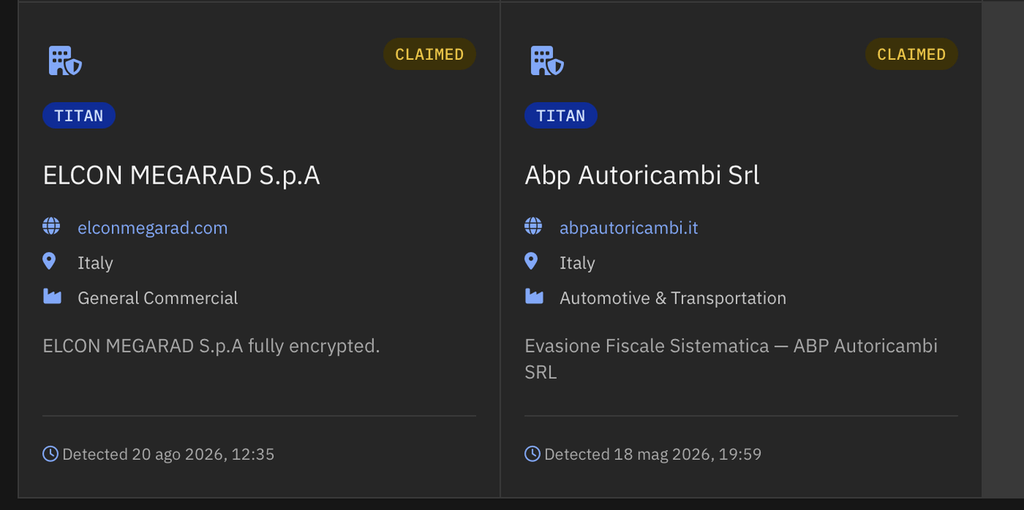Click clock icon beside Detected 20 ago 2026

click(x=50, y=453)
